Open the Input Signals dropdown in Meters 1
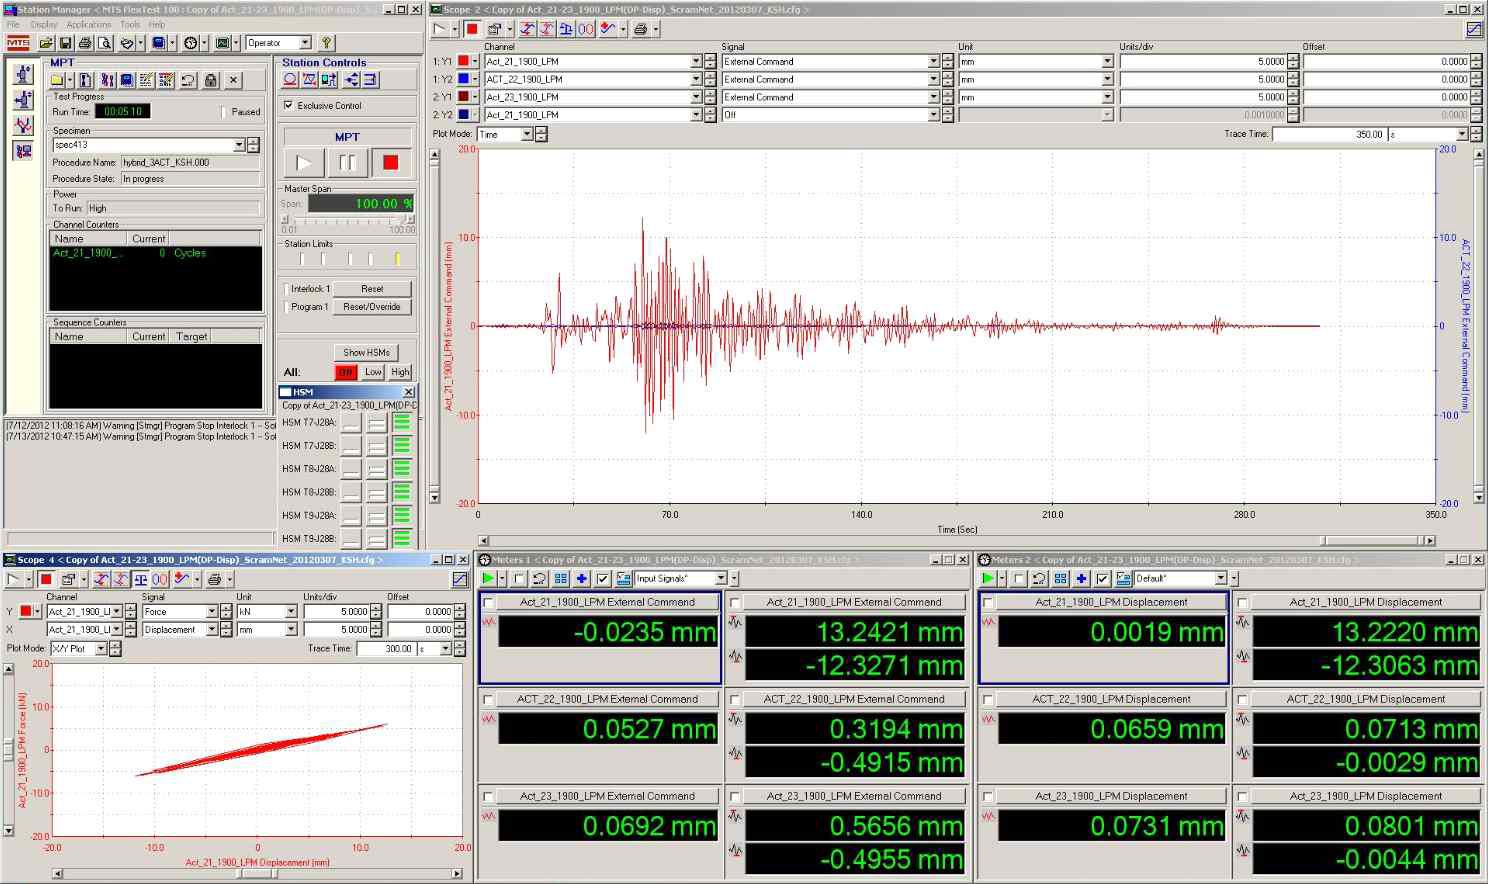 tap(721, 578)
